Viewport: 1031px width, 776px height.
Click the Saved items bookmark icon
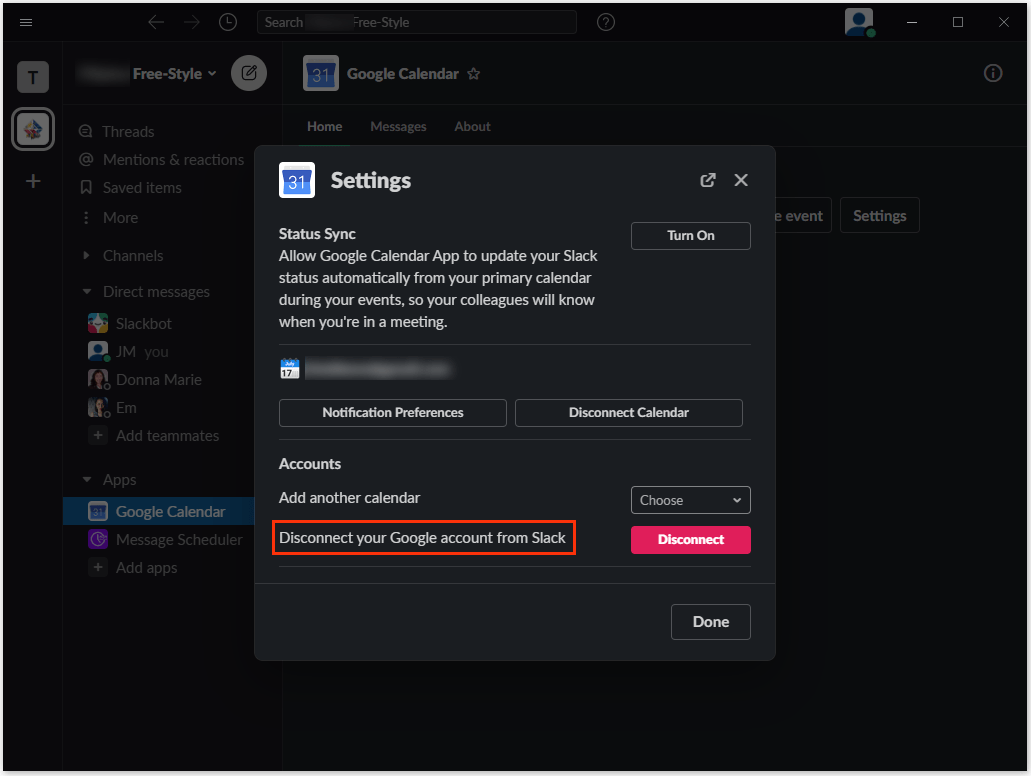(x=86, y=187)
